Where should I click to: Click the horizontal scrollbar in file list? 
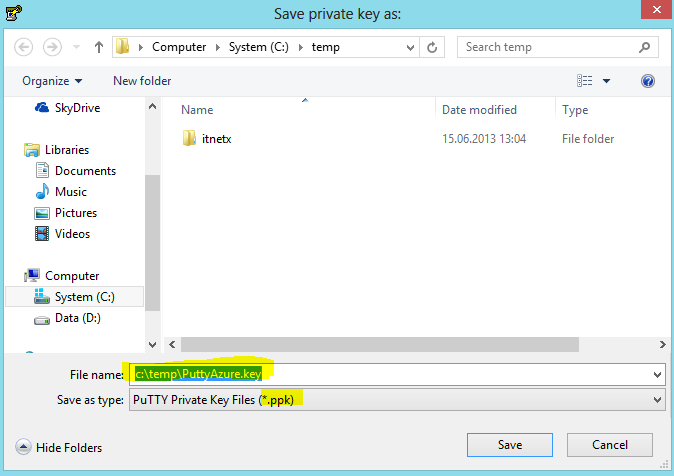pos(370,344)
